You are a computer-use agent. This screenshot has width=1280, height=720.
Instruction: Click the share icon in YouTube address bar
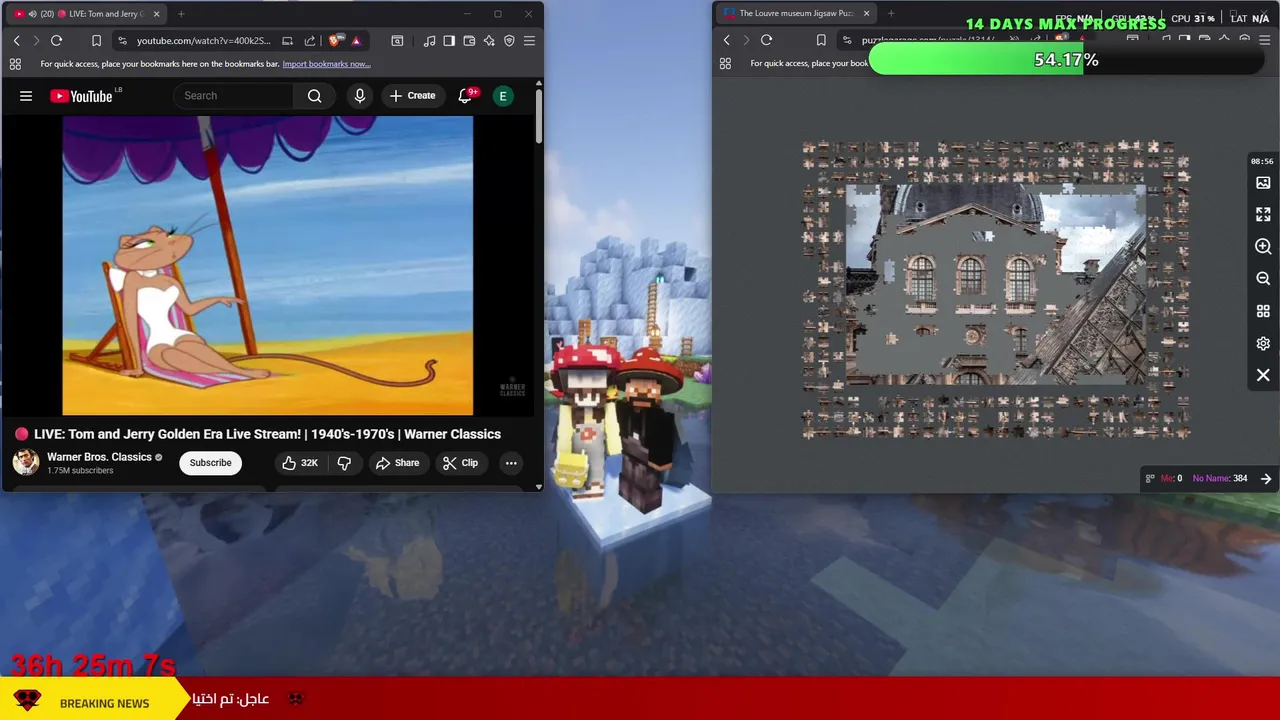(310, 40)
